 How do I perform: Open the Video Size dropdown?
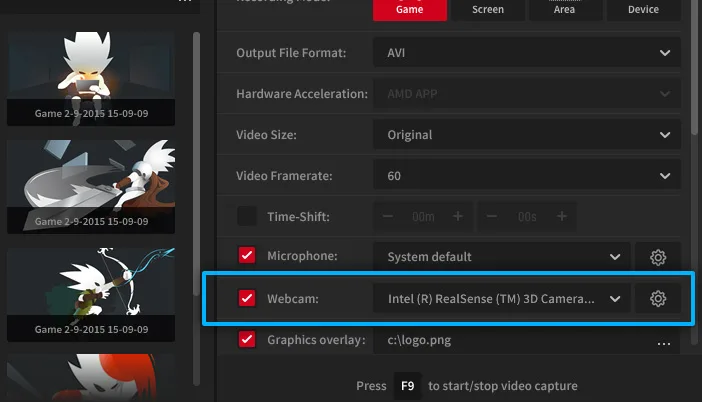coord(527,135)
